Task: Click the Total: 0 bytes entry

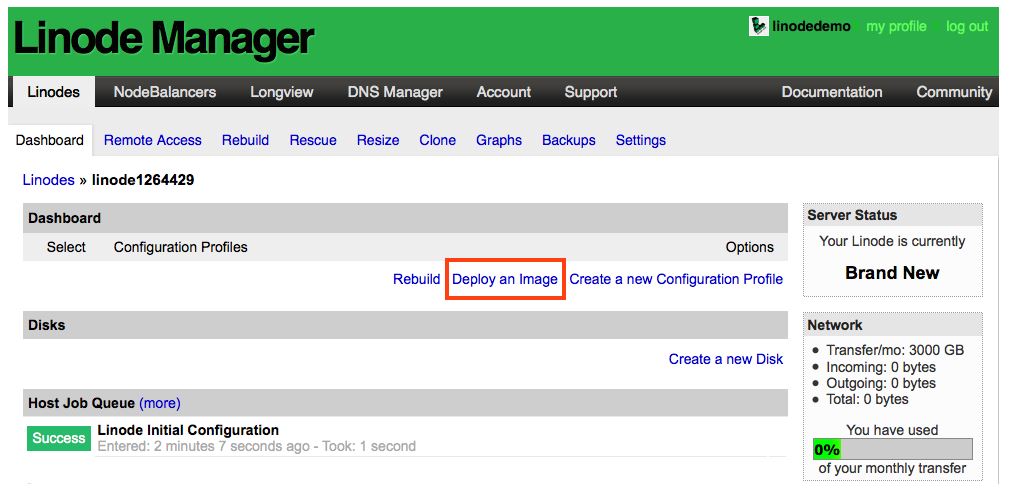Action: tap(867, 399)
